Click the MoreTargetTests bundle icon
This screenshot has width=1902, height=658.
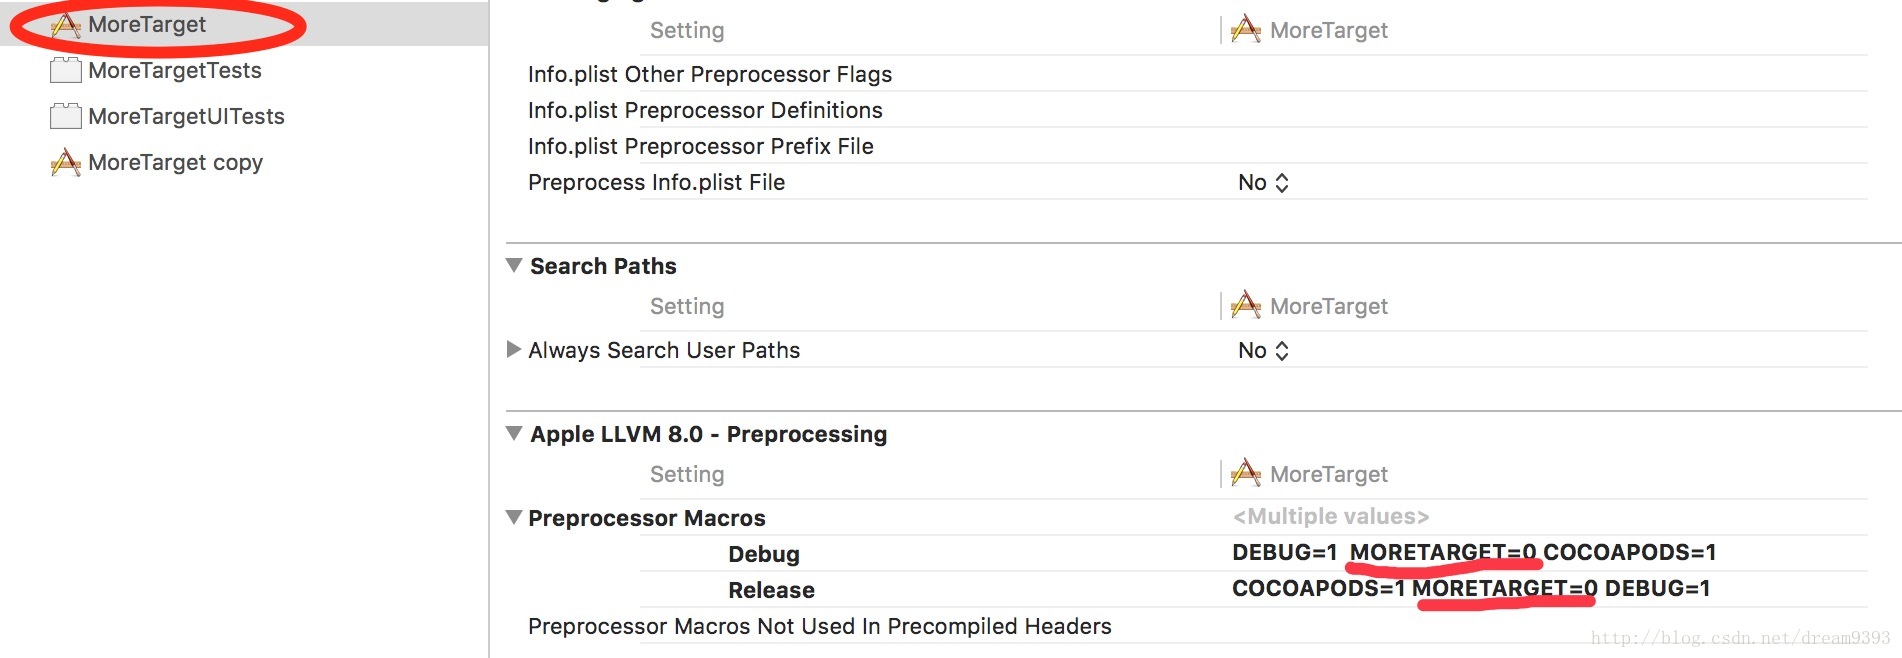click(x=66, y=71)
